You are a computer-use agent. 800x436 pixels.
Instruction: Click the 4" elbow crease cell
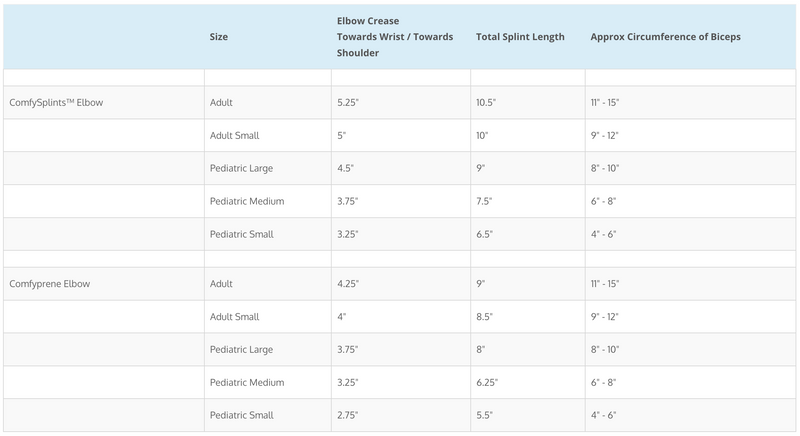(x=342, y=317)
